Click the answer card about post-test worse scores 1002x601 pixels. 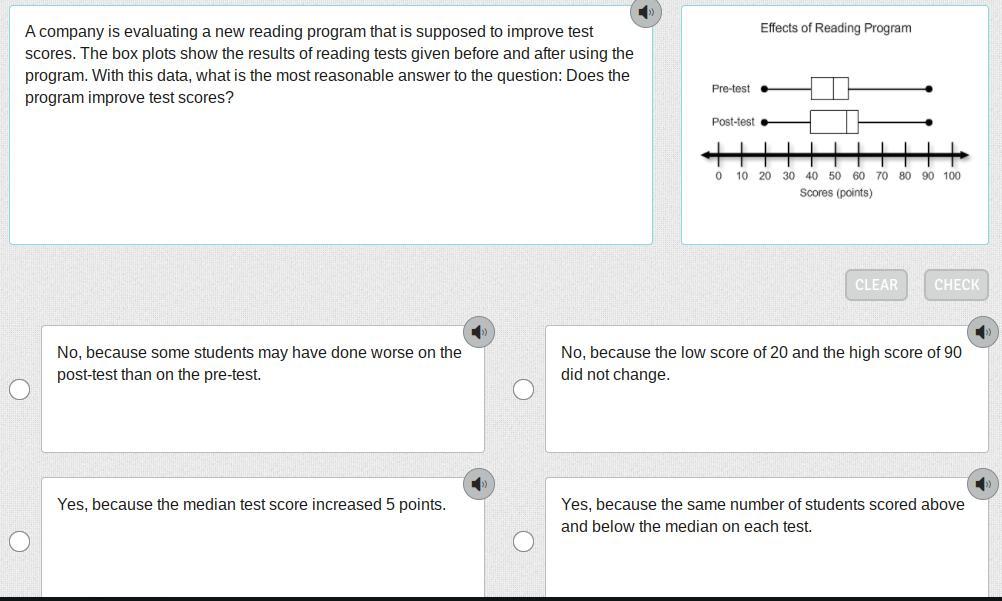pyautogui.click(x=263, y=389)
